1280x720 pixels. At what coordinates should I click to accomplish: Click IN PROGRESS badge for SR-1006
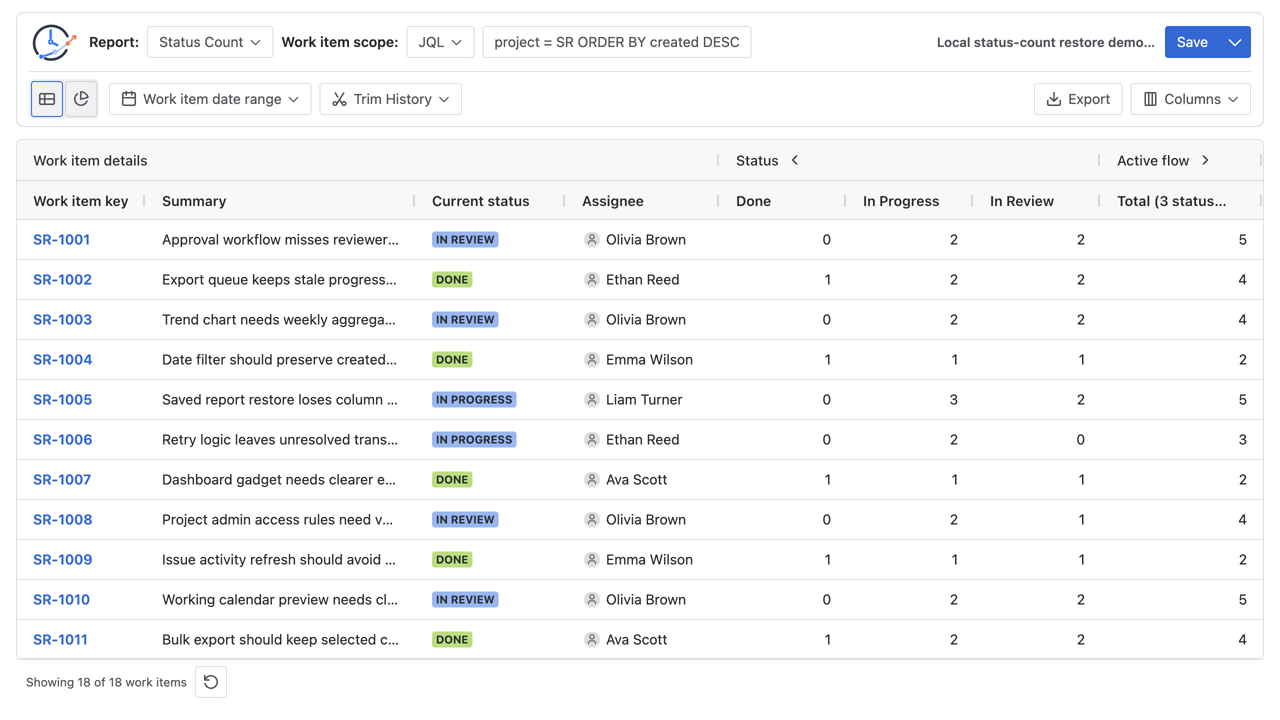tap(474, 439)
